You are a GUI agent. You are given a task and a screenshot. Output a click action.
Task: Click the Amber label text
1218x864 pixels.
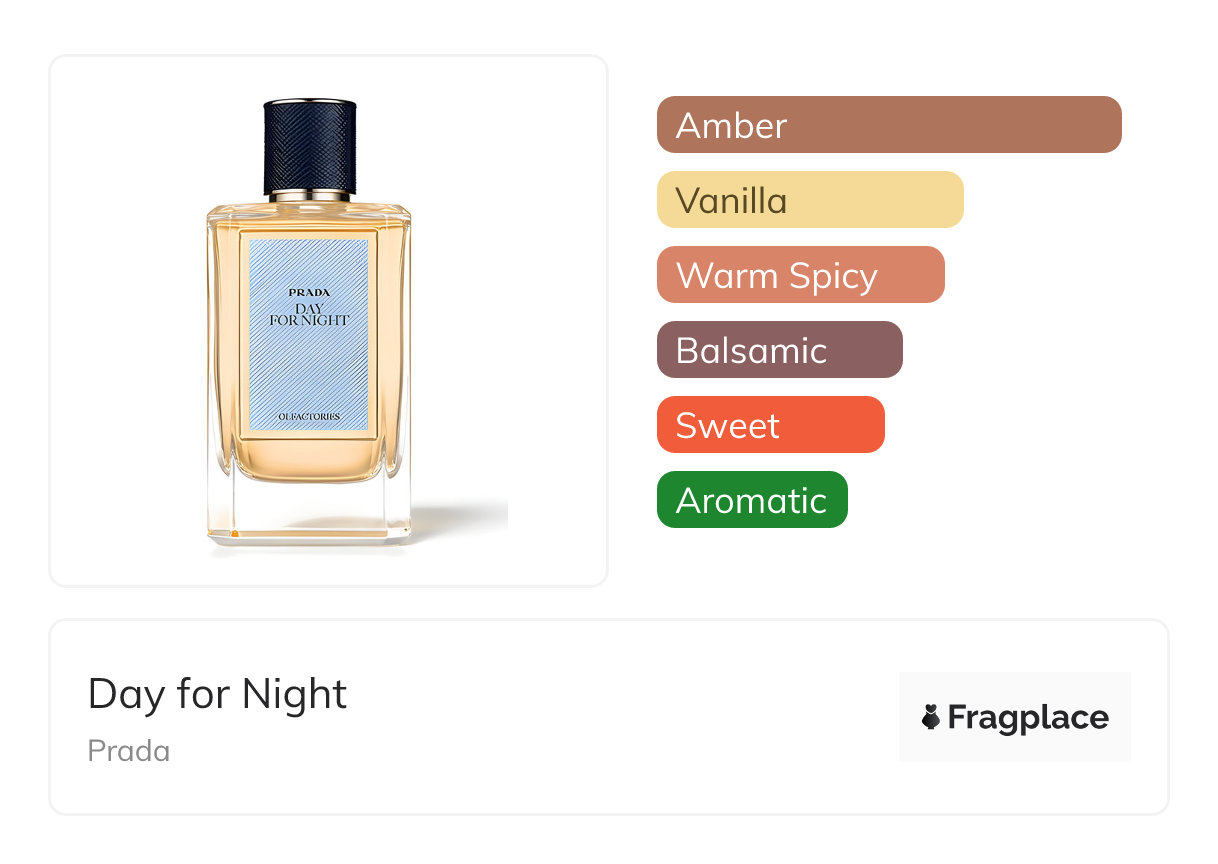pos(731,125)
